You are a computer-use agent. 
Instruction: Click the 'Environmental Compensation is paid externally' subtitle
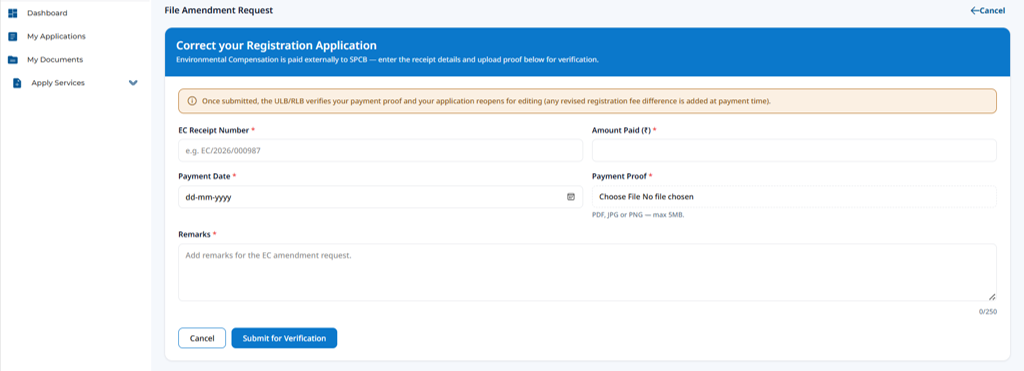tap(387, 60)
